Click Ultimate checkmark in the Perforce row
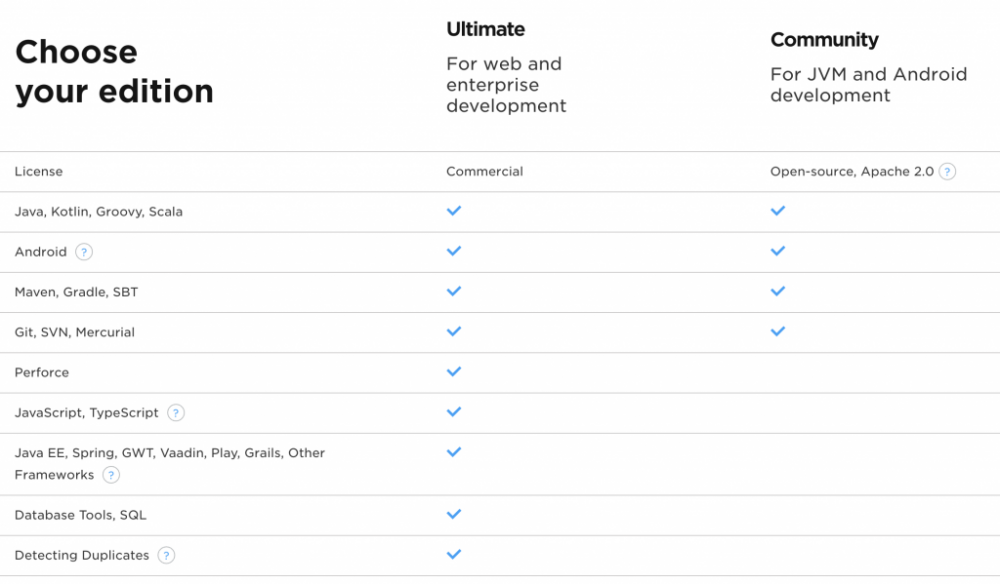Screen dimensions: 1000x584 click(x=454, y=371)
